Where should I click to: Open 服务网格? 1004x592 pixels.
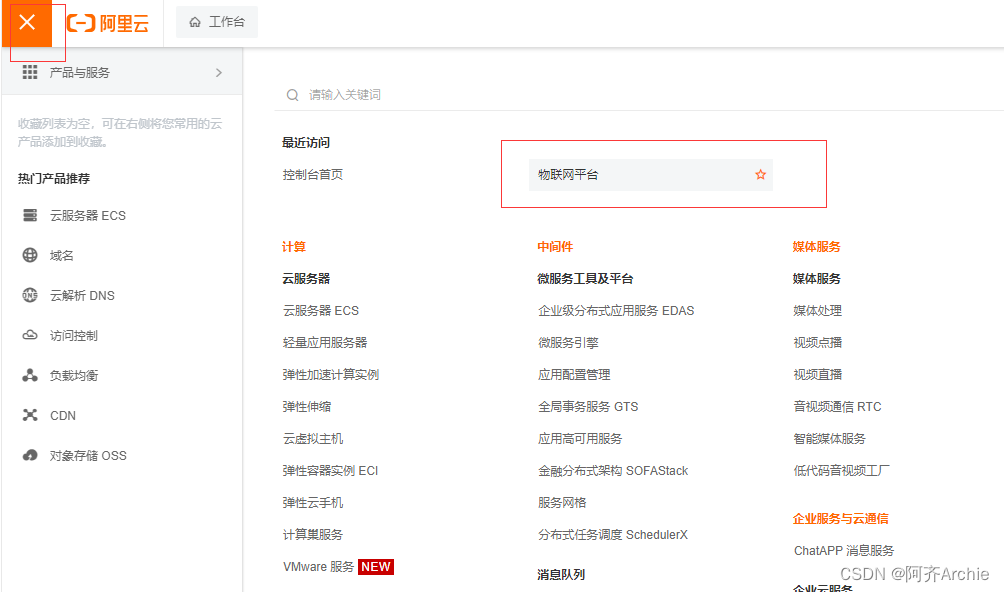[x=562, y=502]
